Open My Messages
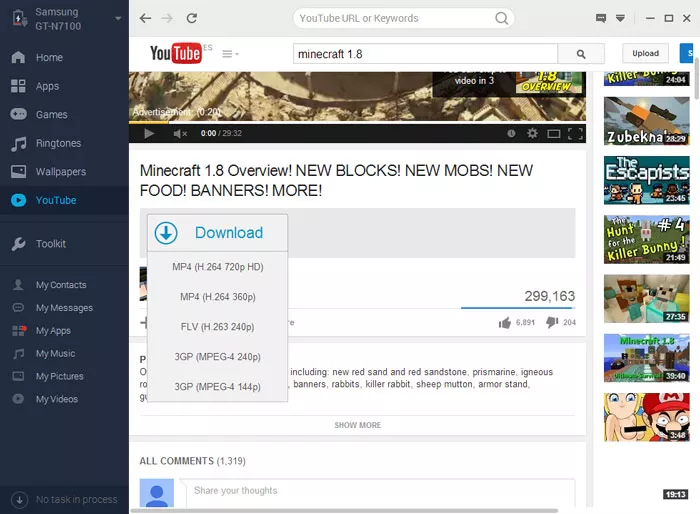 64,308
